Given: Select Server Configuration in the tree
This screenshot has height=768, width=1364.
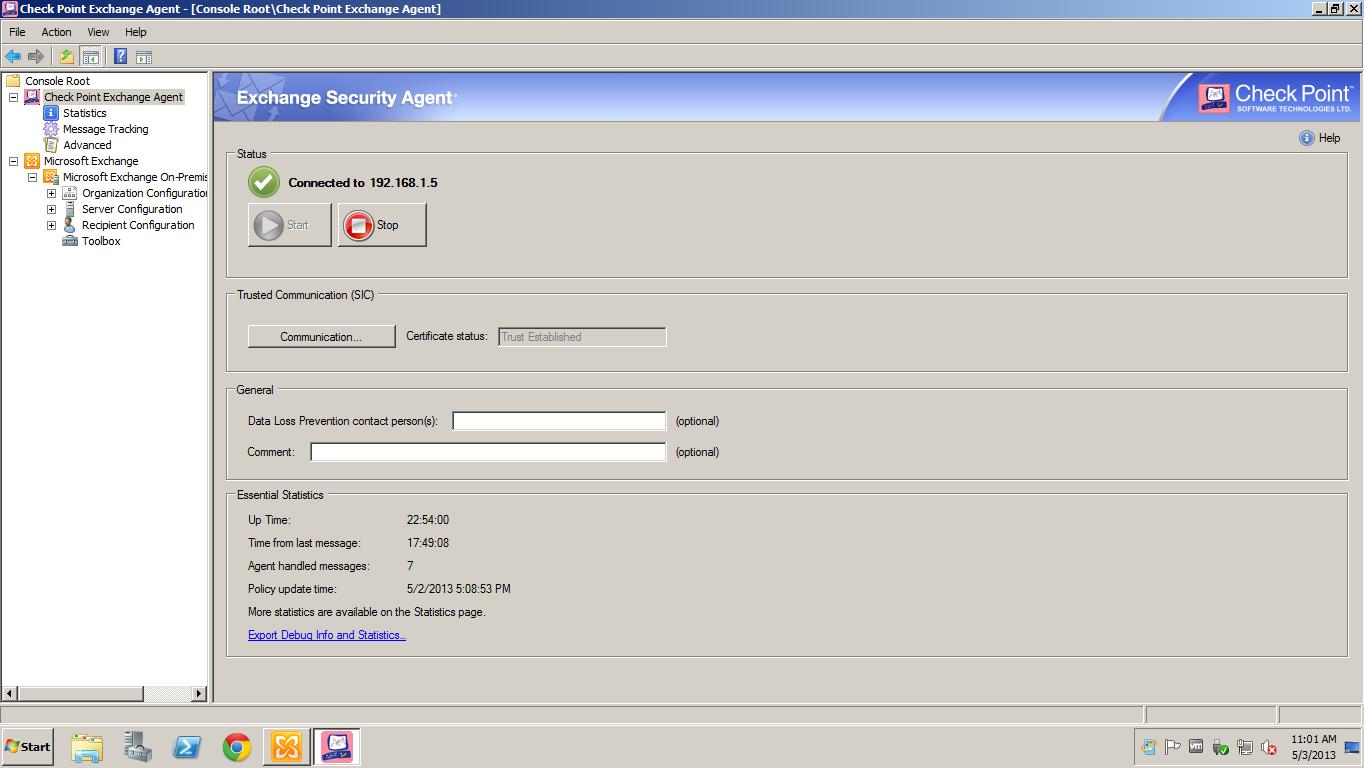Looking at the screenshot, I should click(132, 209).
